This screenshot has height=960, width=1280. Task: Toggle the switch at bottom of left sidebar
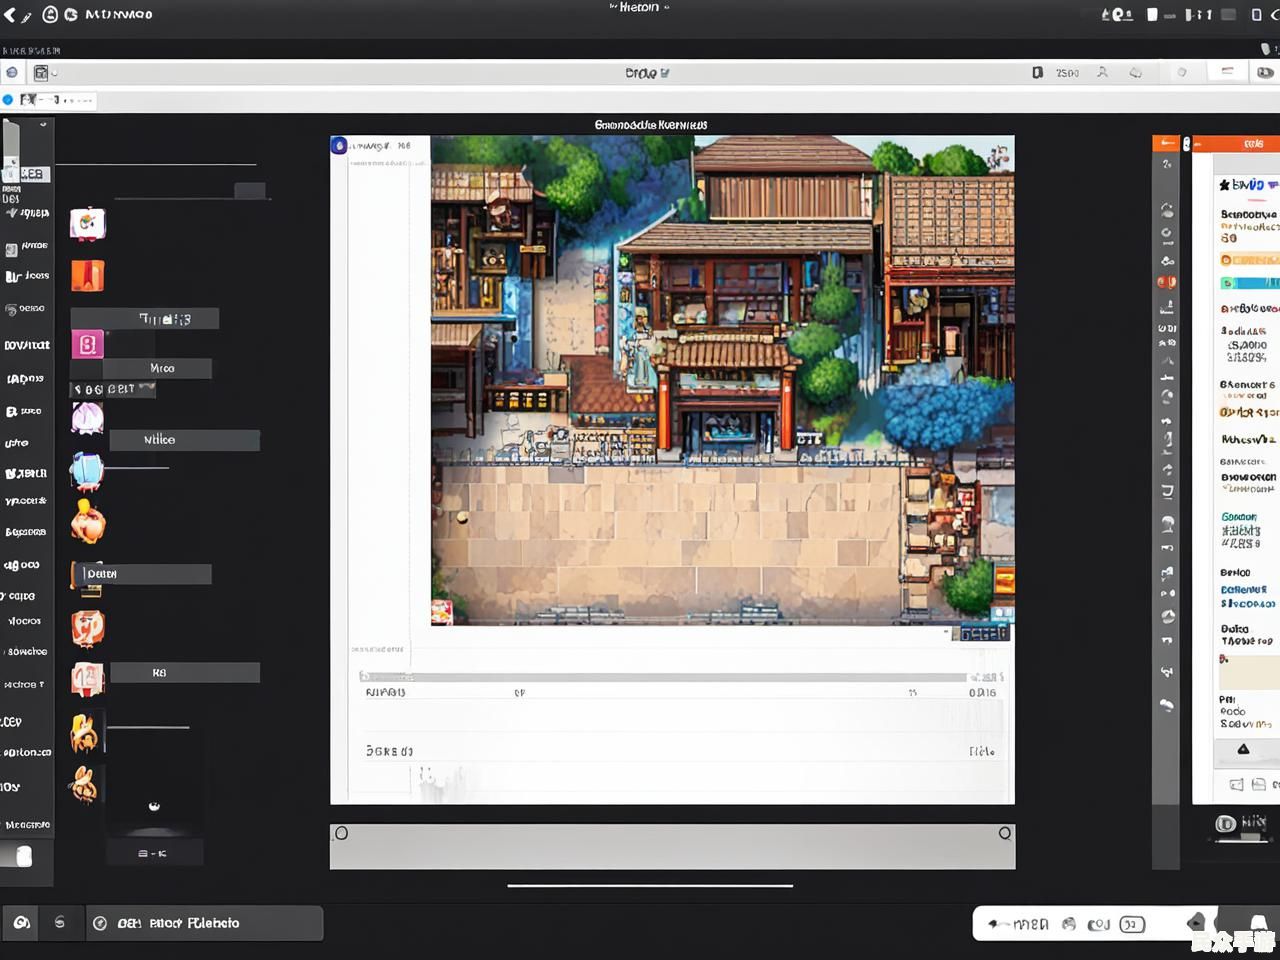tap(18, 856)
